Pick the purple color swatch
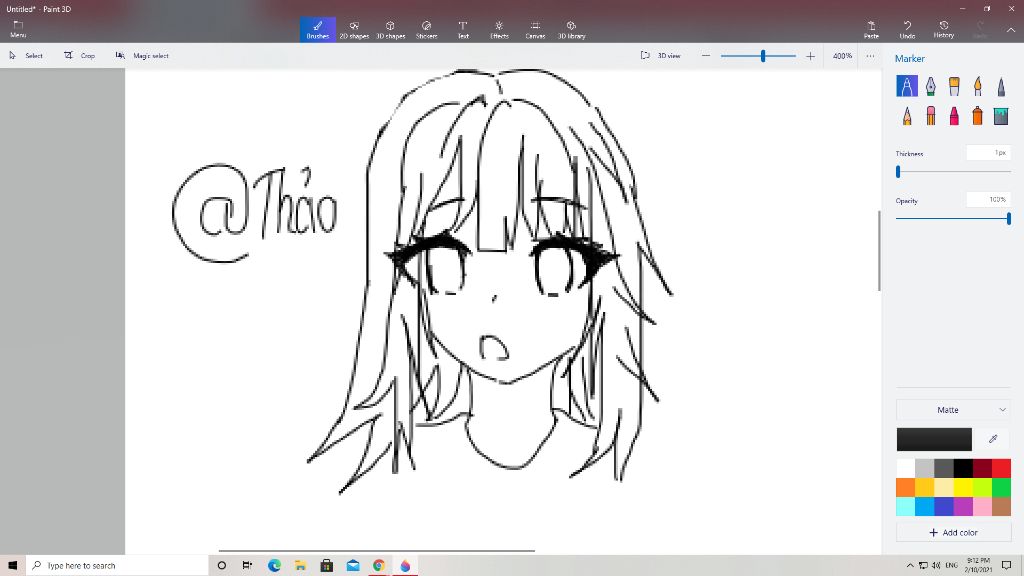The width and height of the screenshot is (1024, 576). tap(963, 506)
